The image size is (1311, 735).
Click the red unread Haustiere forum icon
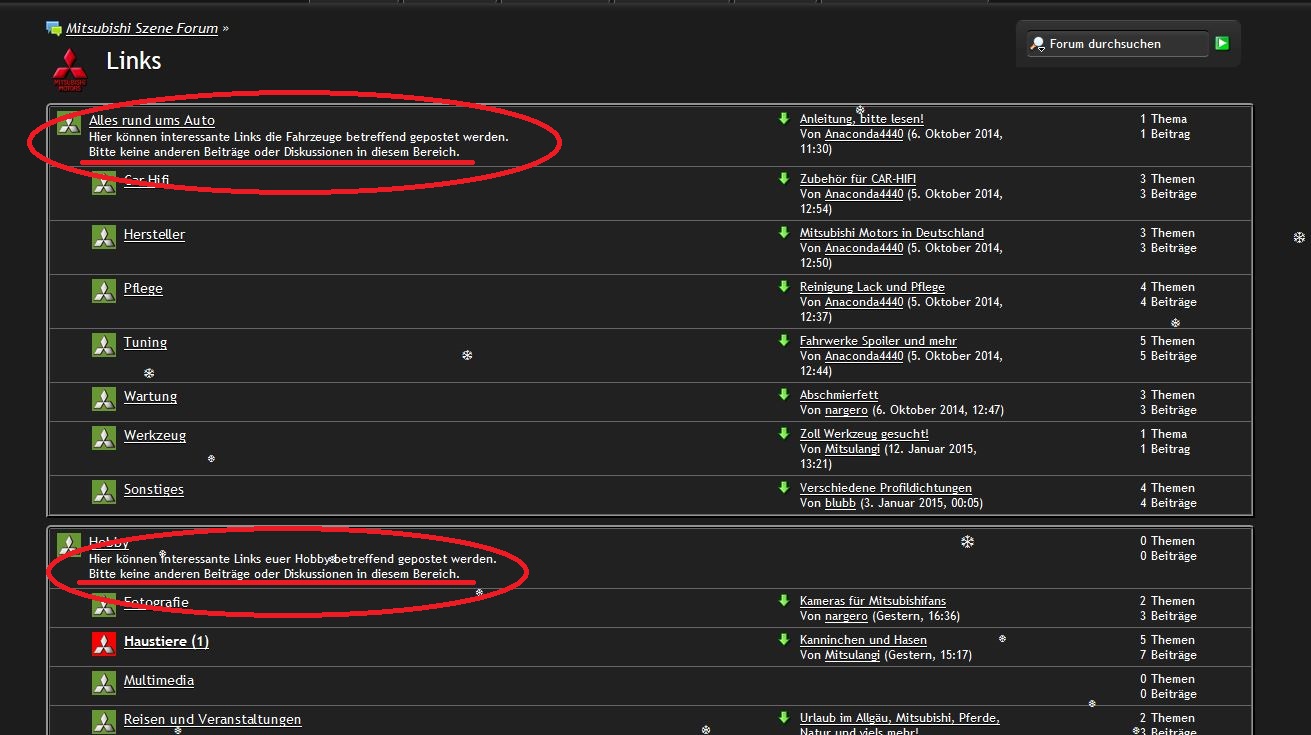[104, 643]
